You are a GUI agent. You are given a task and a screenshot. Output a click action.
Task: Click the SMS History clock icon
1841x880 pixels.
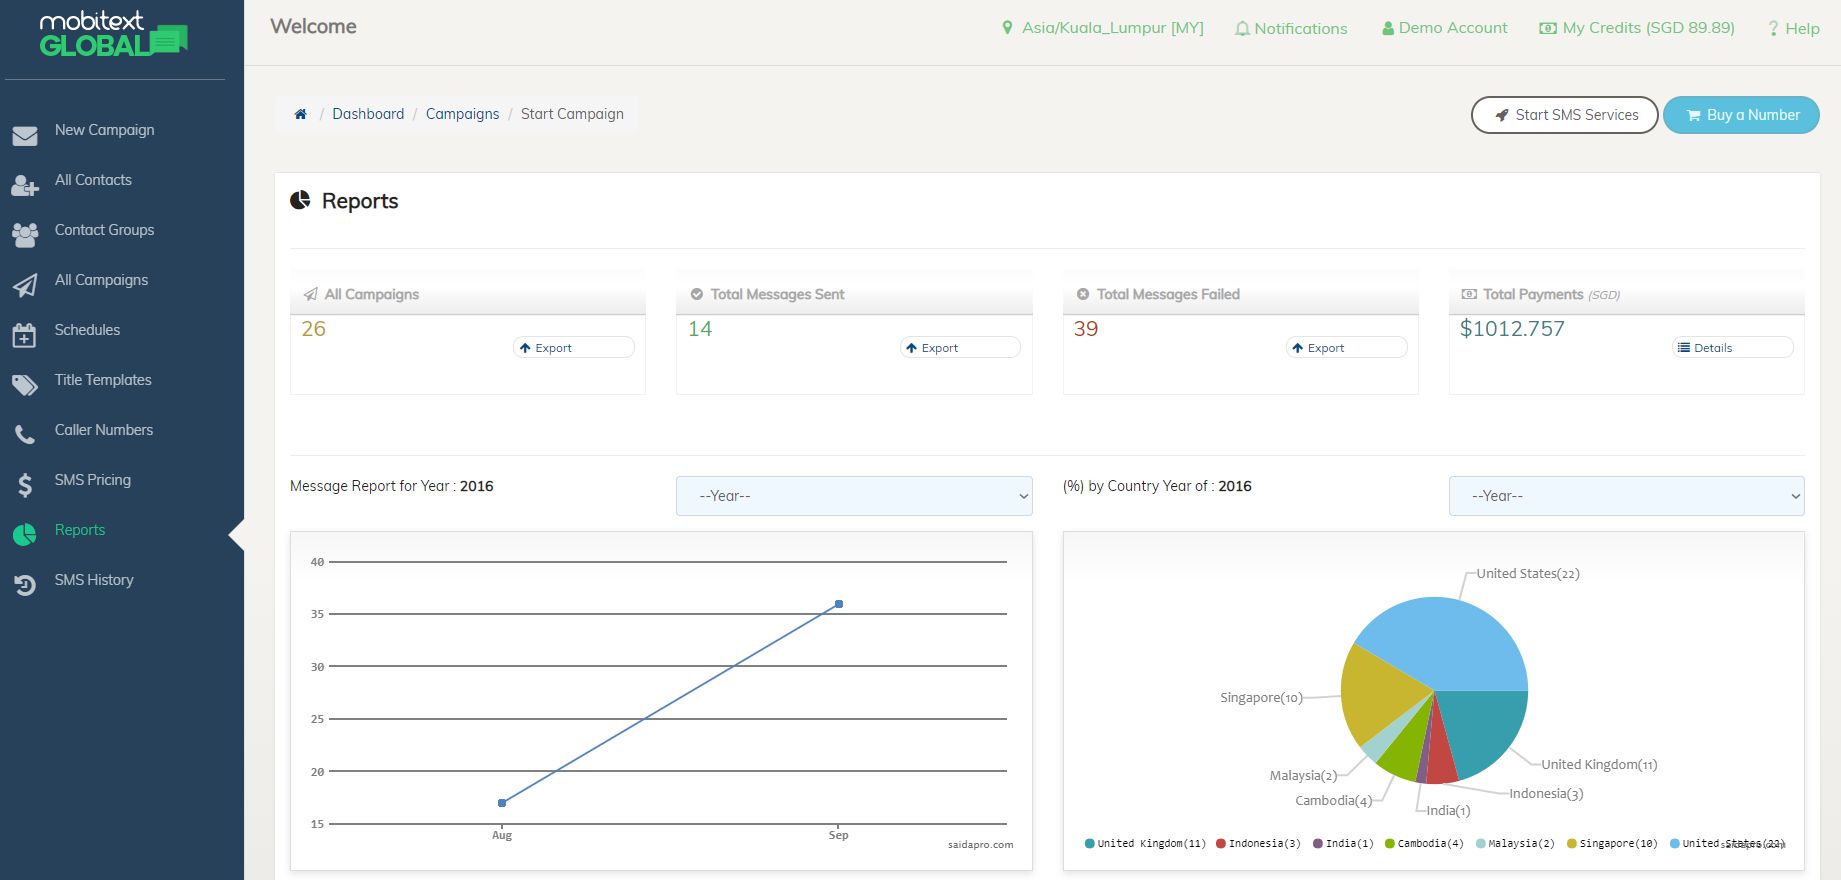[25, 586]
